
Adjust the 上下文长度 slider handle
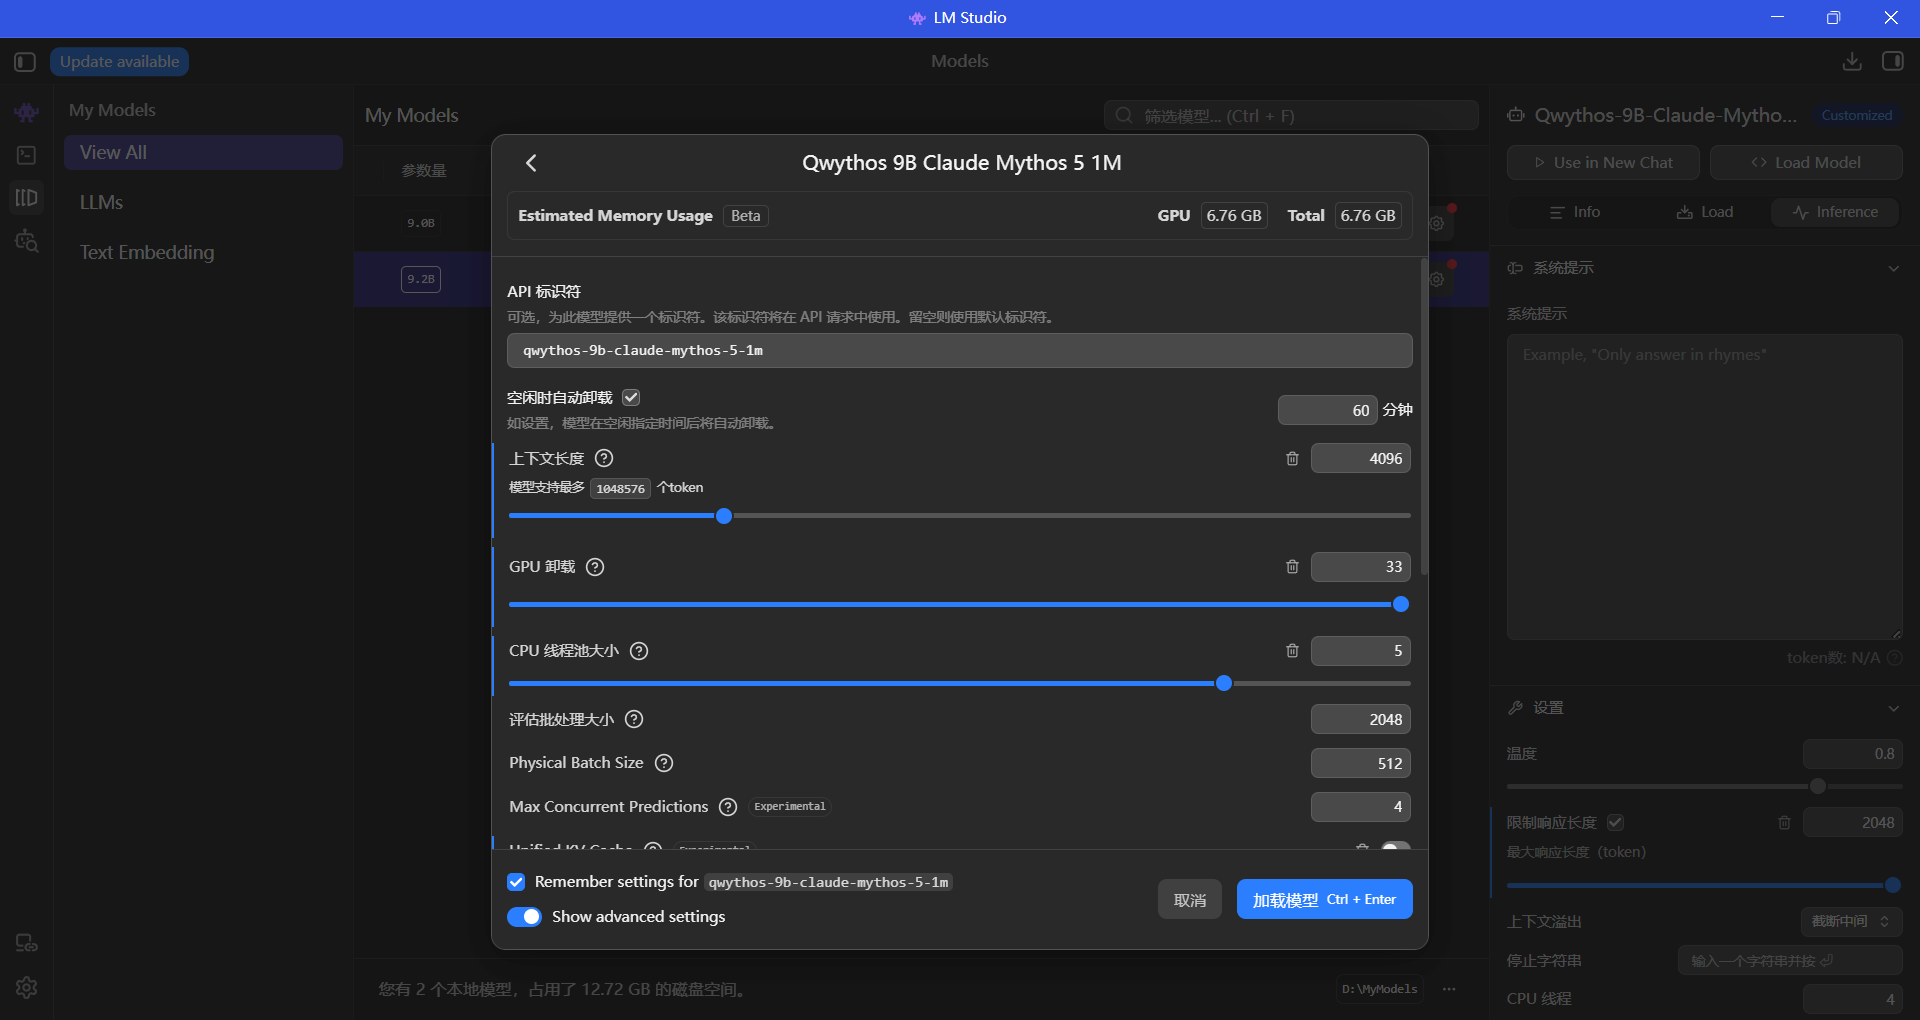point(724,516)
